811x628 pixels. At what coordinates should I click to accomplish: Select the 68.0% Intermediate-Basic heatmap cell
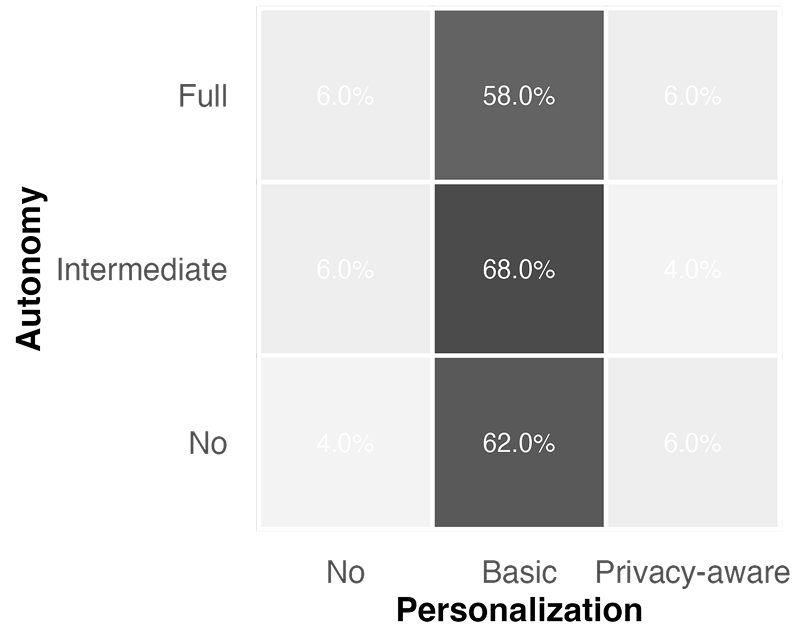(x=518, y=270)
